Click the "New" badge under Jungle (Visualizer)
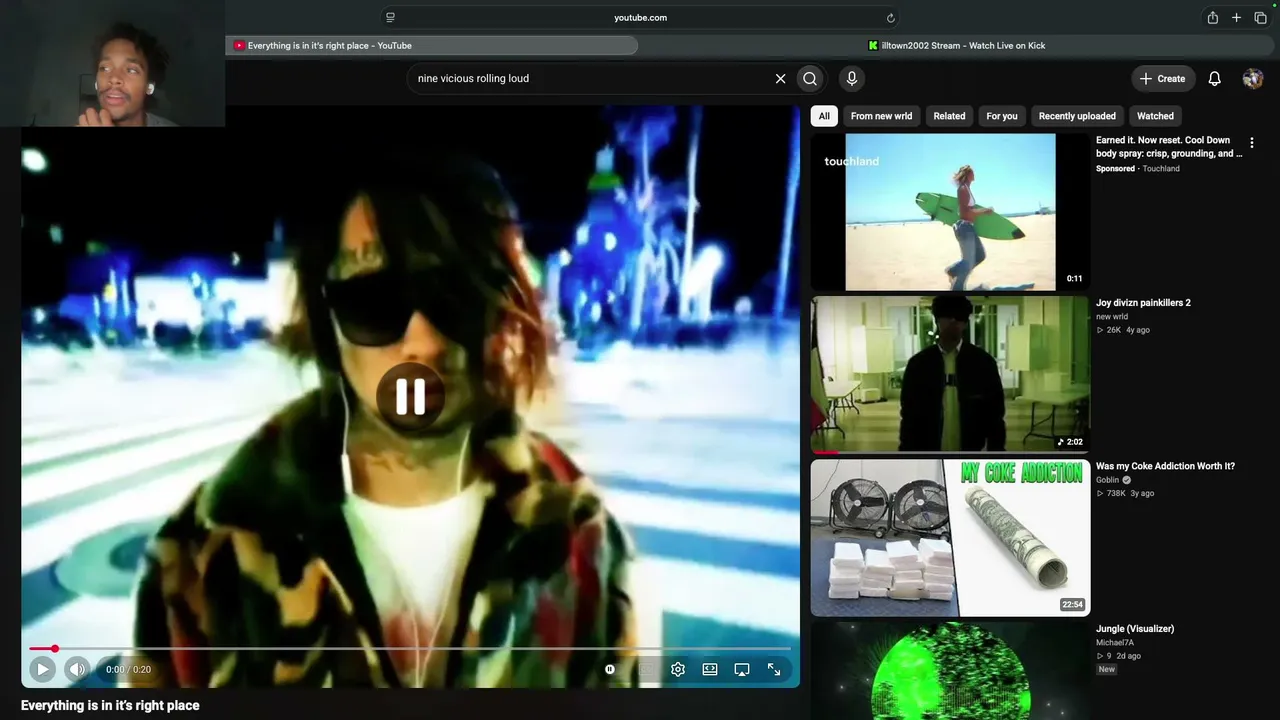The height and width of the screenshot is (720, 1280). click(x=1107, y=669)
